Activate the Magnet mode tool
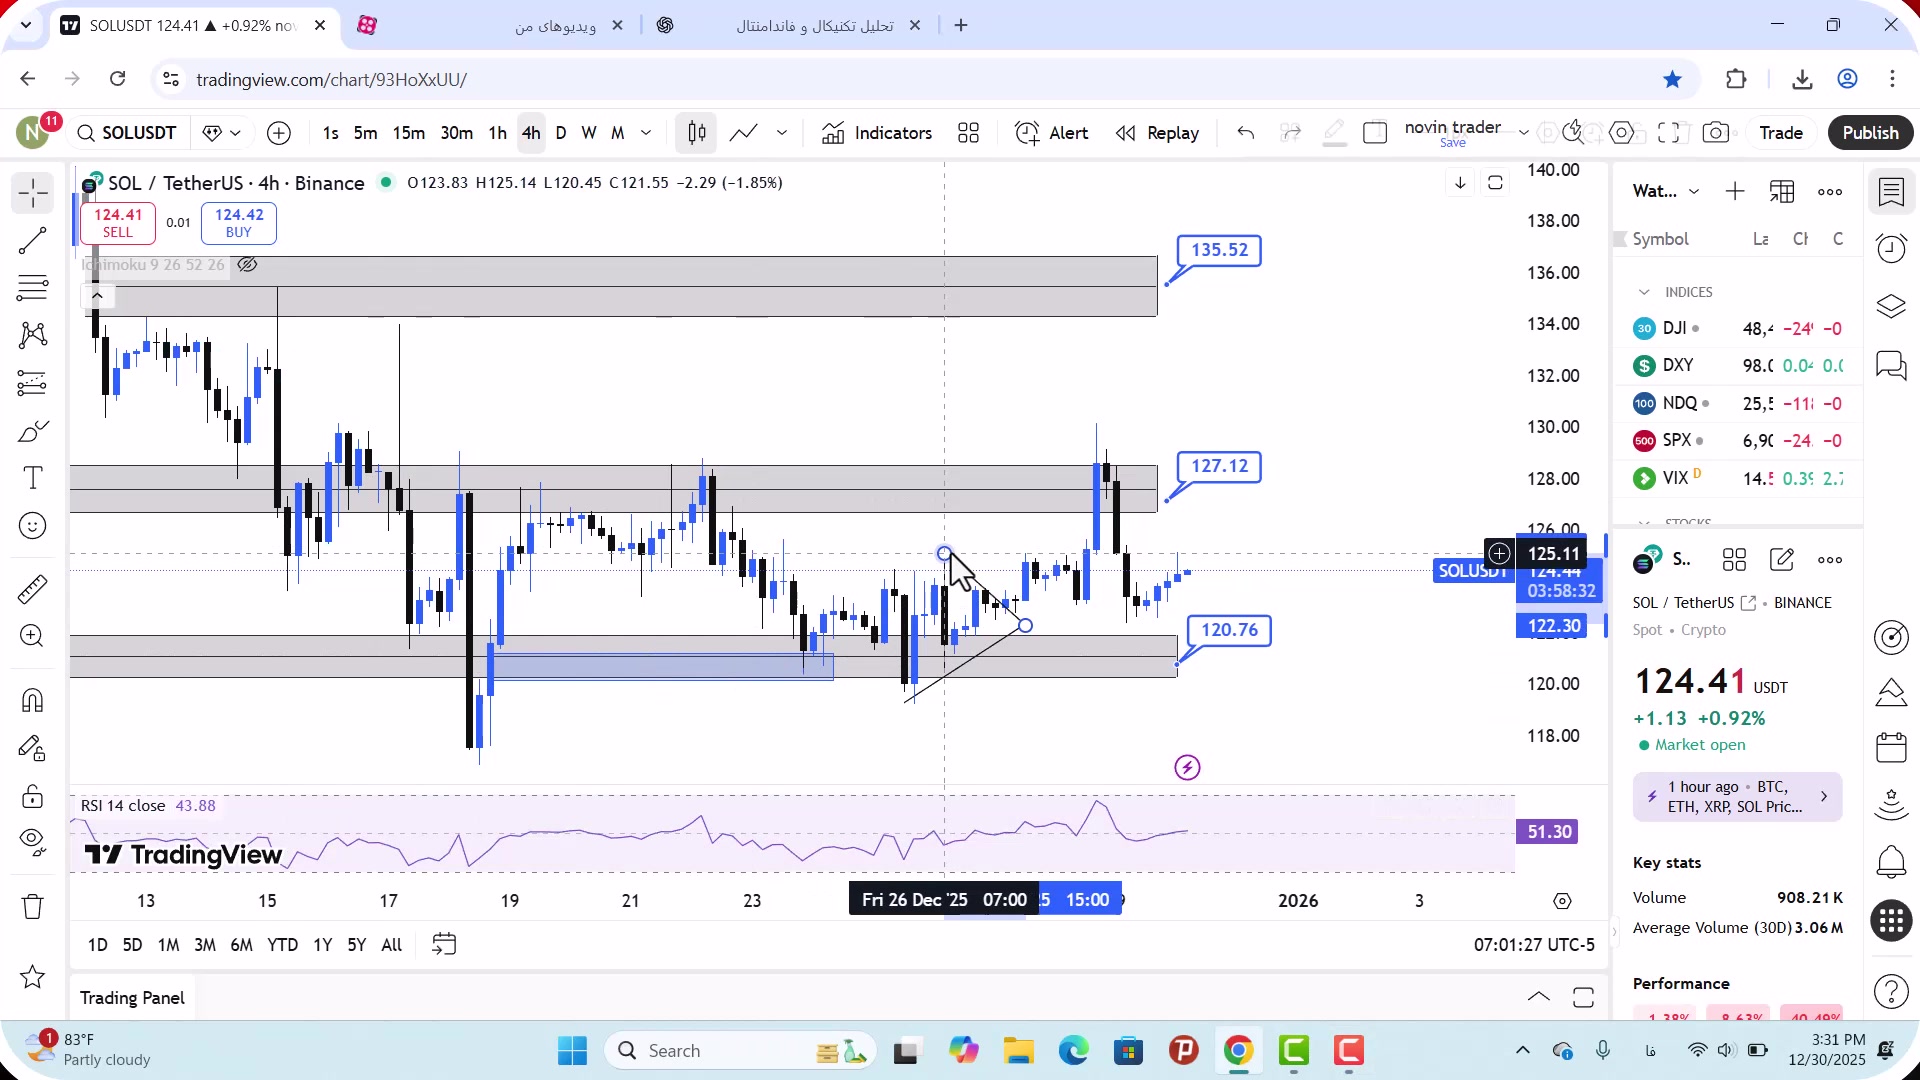1920x1080 pixels. pos(32,700)
